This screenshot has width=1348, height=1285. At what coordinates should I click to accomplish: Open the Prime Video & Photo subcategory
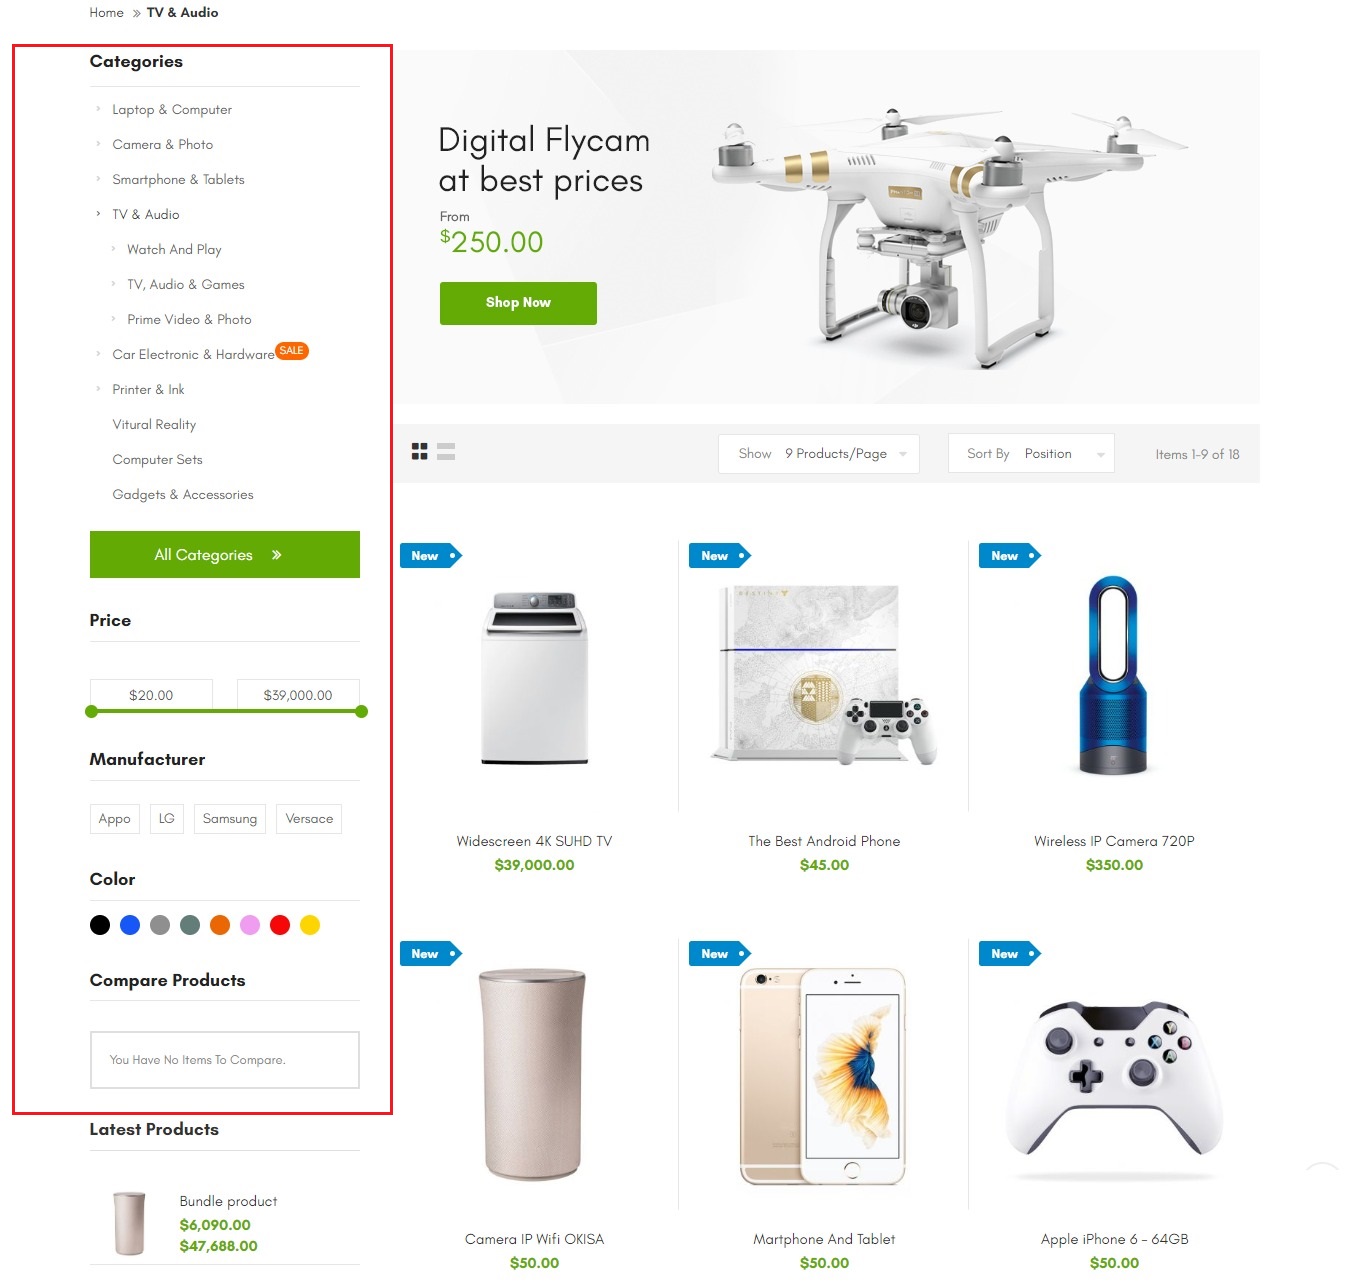(x=189, y=320)
